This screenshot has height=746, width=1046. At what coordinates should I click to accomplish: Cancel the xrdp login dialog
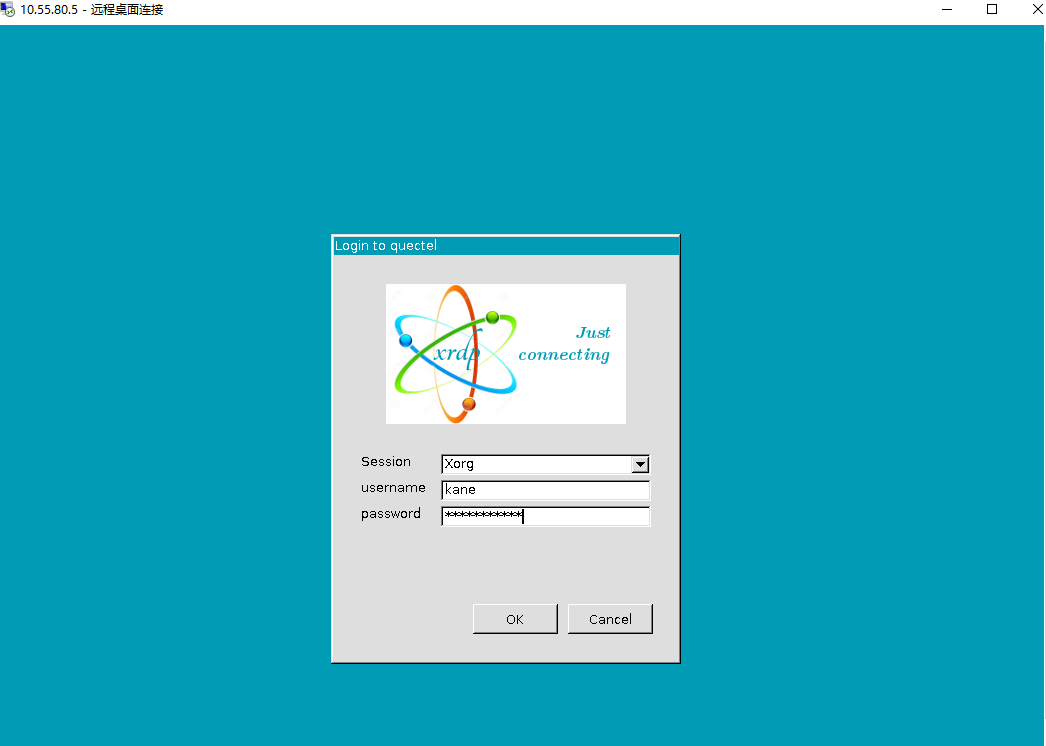pos(610,619)
